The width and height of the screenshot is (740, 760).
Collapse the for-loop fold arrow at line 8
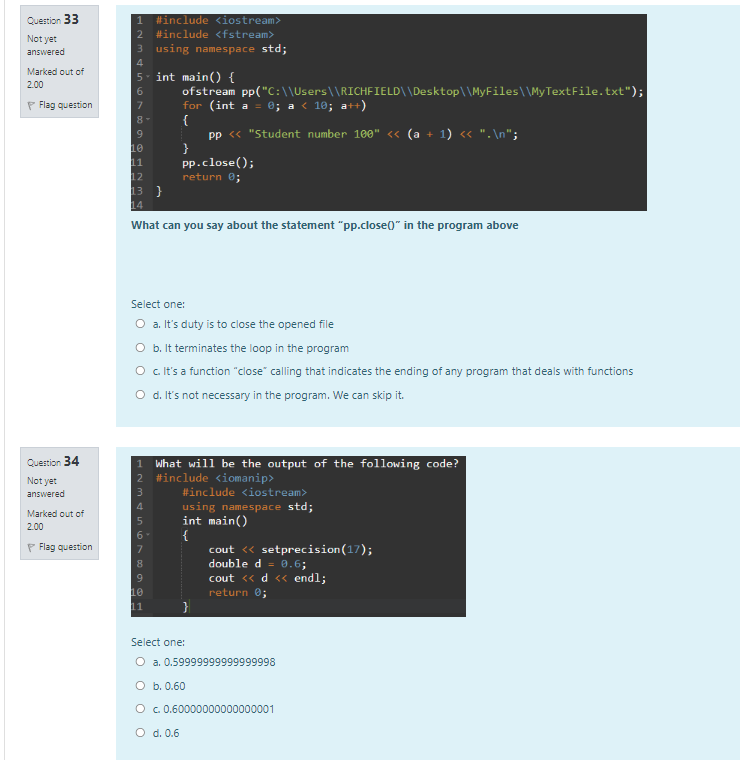tap(148, 119)
